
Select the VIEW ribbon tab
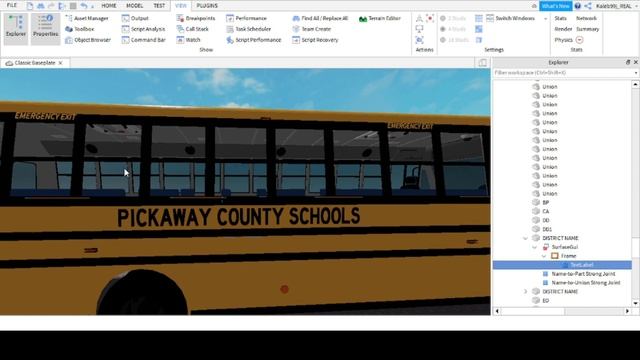(181, 6)
